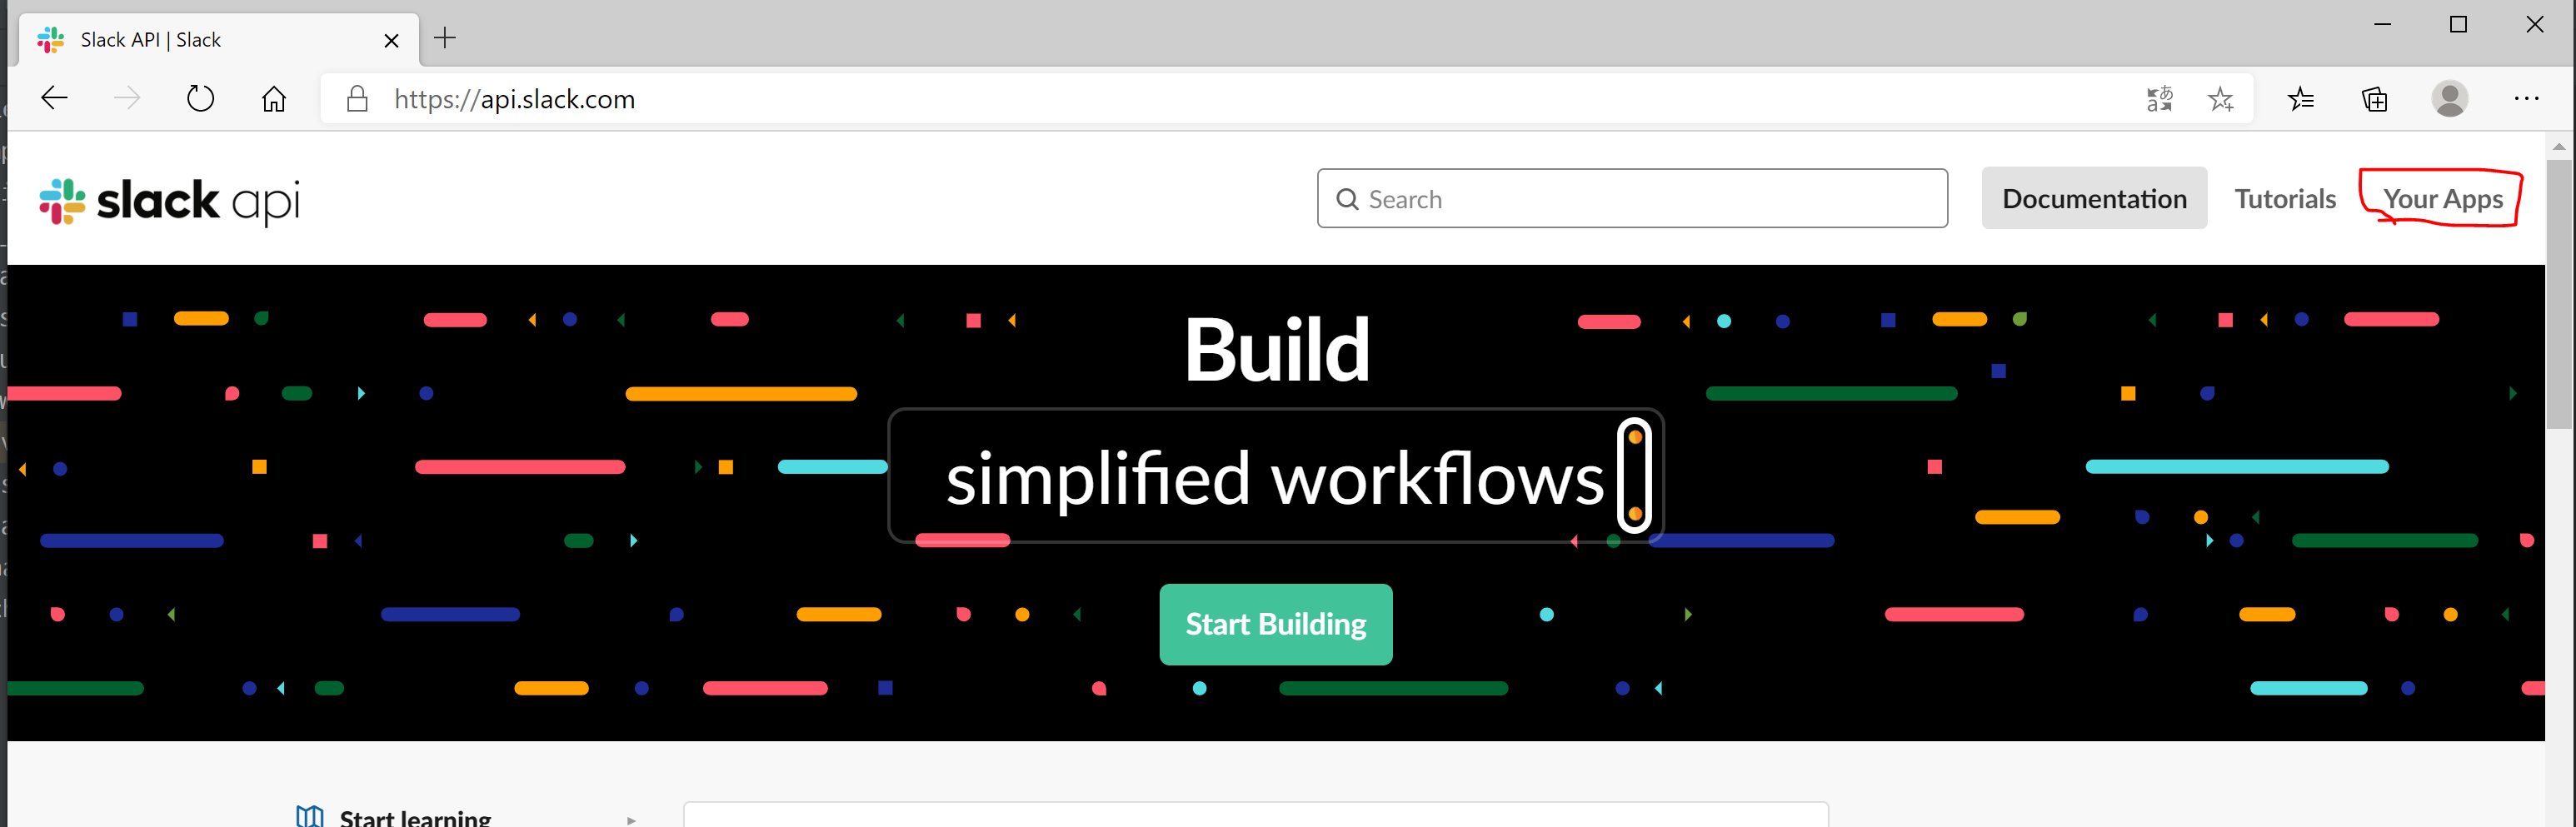Click the browser forward arrow
2576x827 pixels.
pyautogui.click(x=127, y=98)
